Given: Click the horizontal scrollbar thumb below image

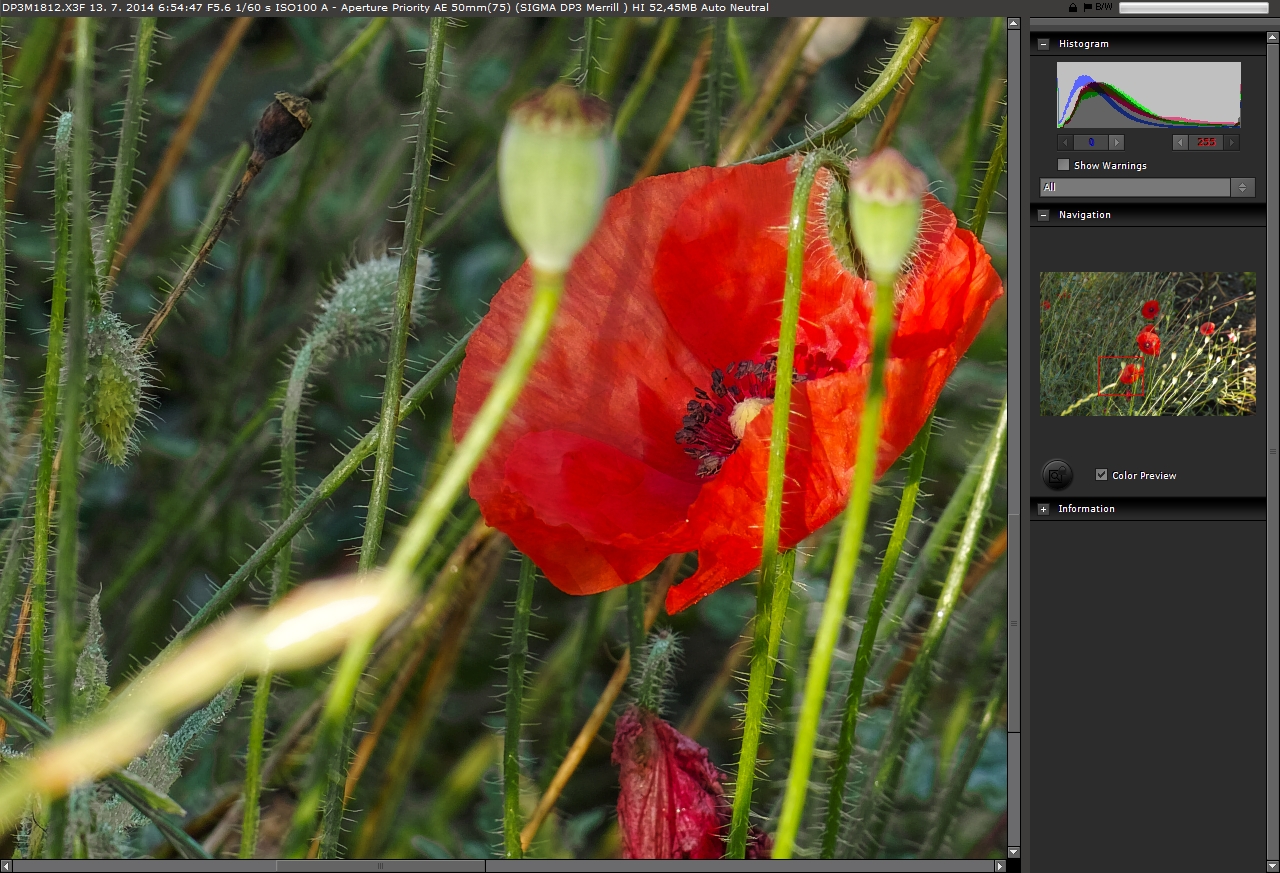Looking at the screenshot, I should pos(380,866).
